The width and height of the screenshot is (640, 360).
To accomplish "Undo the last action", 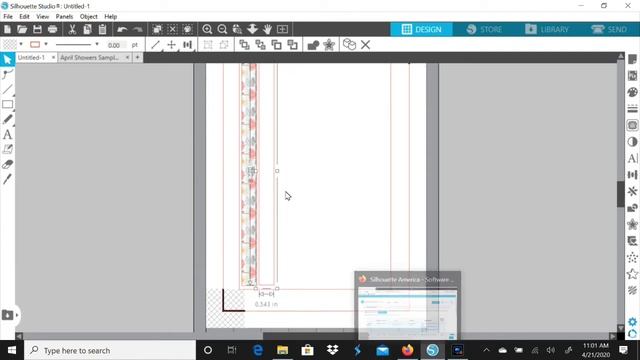I will (122, 29).
